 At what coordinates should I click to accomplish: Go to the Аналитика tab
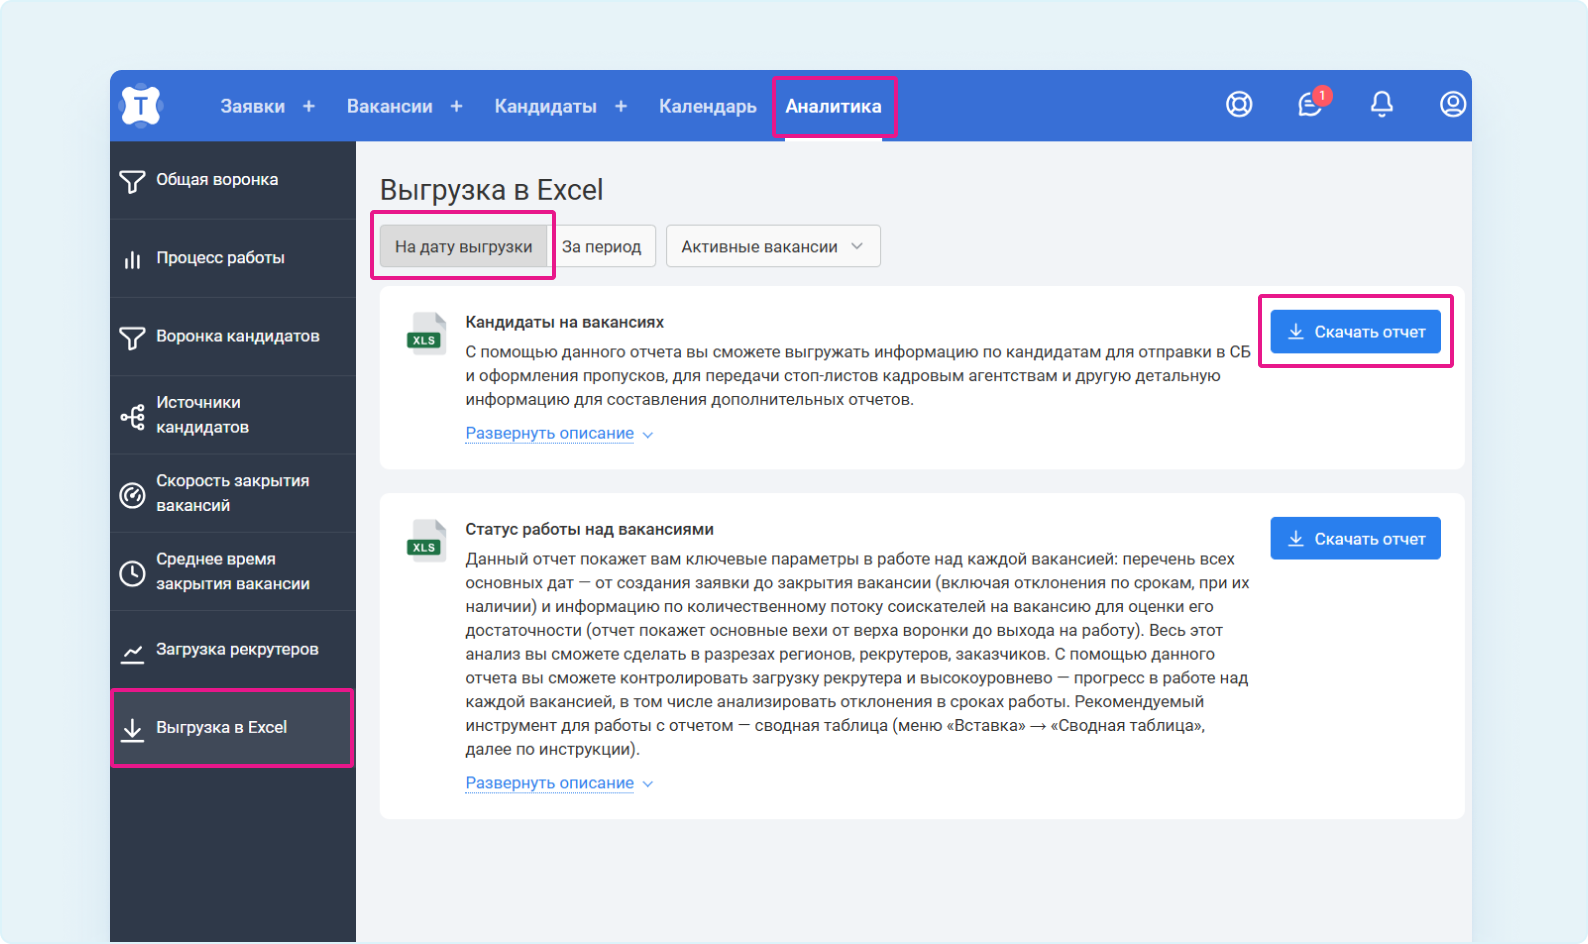(833, 106)
